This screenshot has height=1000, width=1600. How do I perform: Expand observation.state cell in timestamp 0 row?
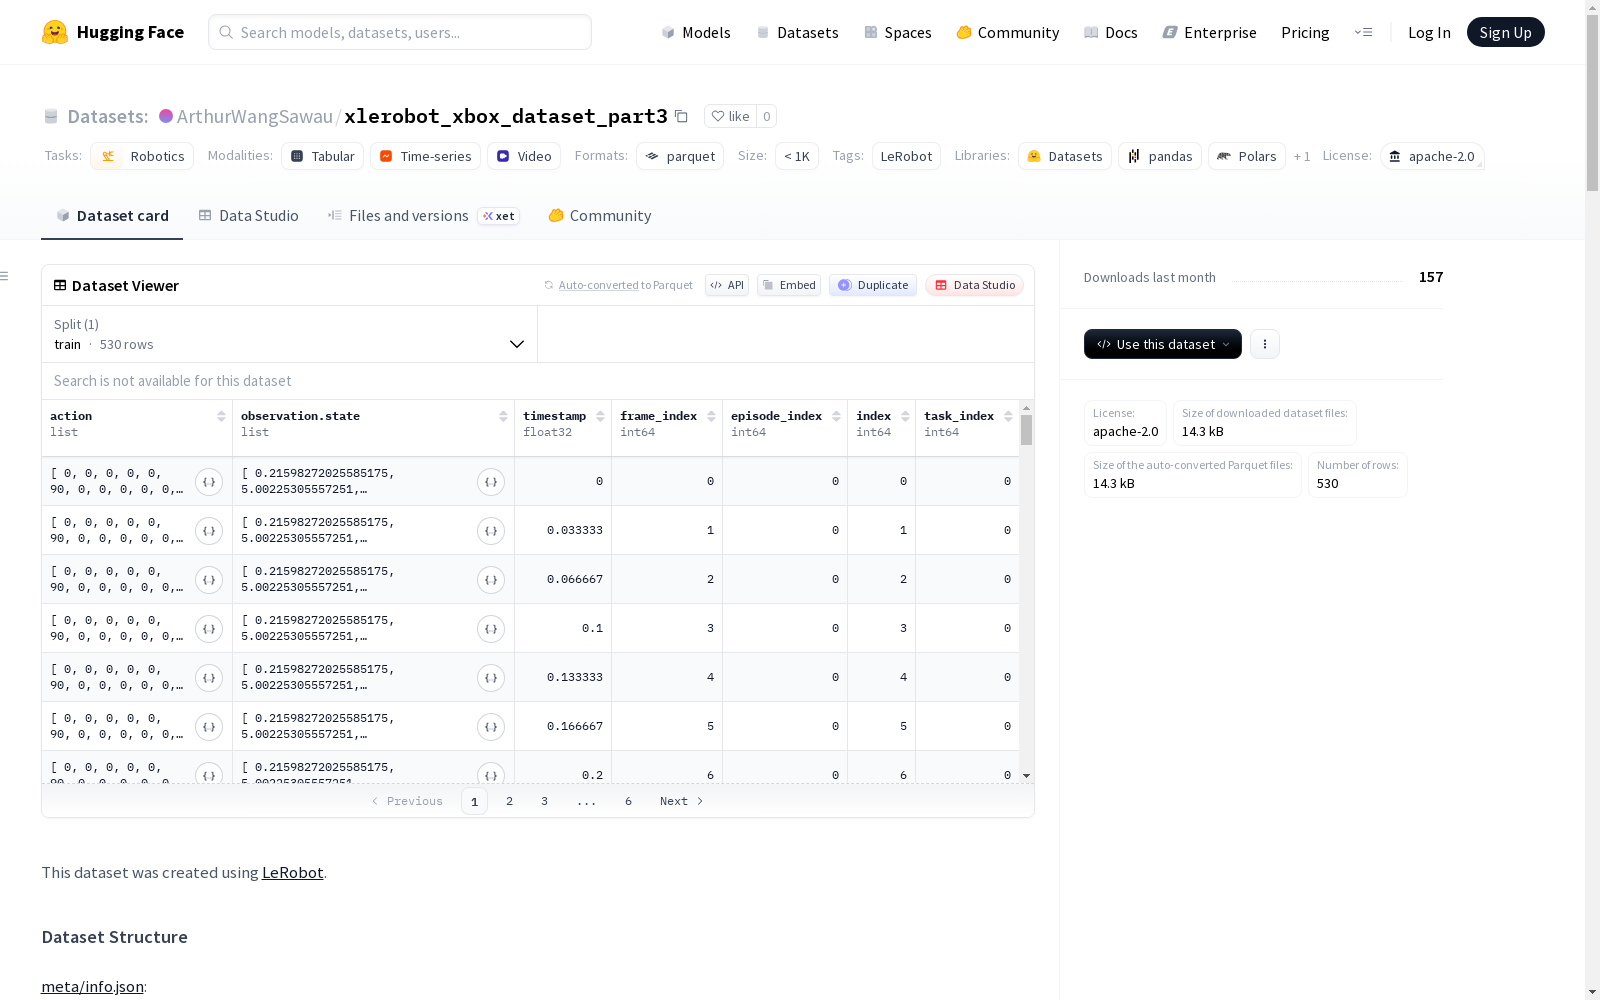pyautogui.click(x=491, y=482)
